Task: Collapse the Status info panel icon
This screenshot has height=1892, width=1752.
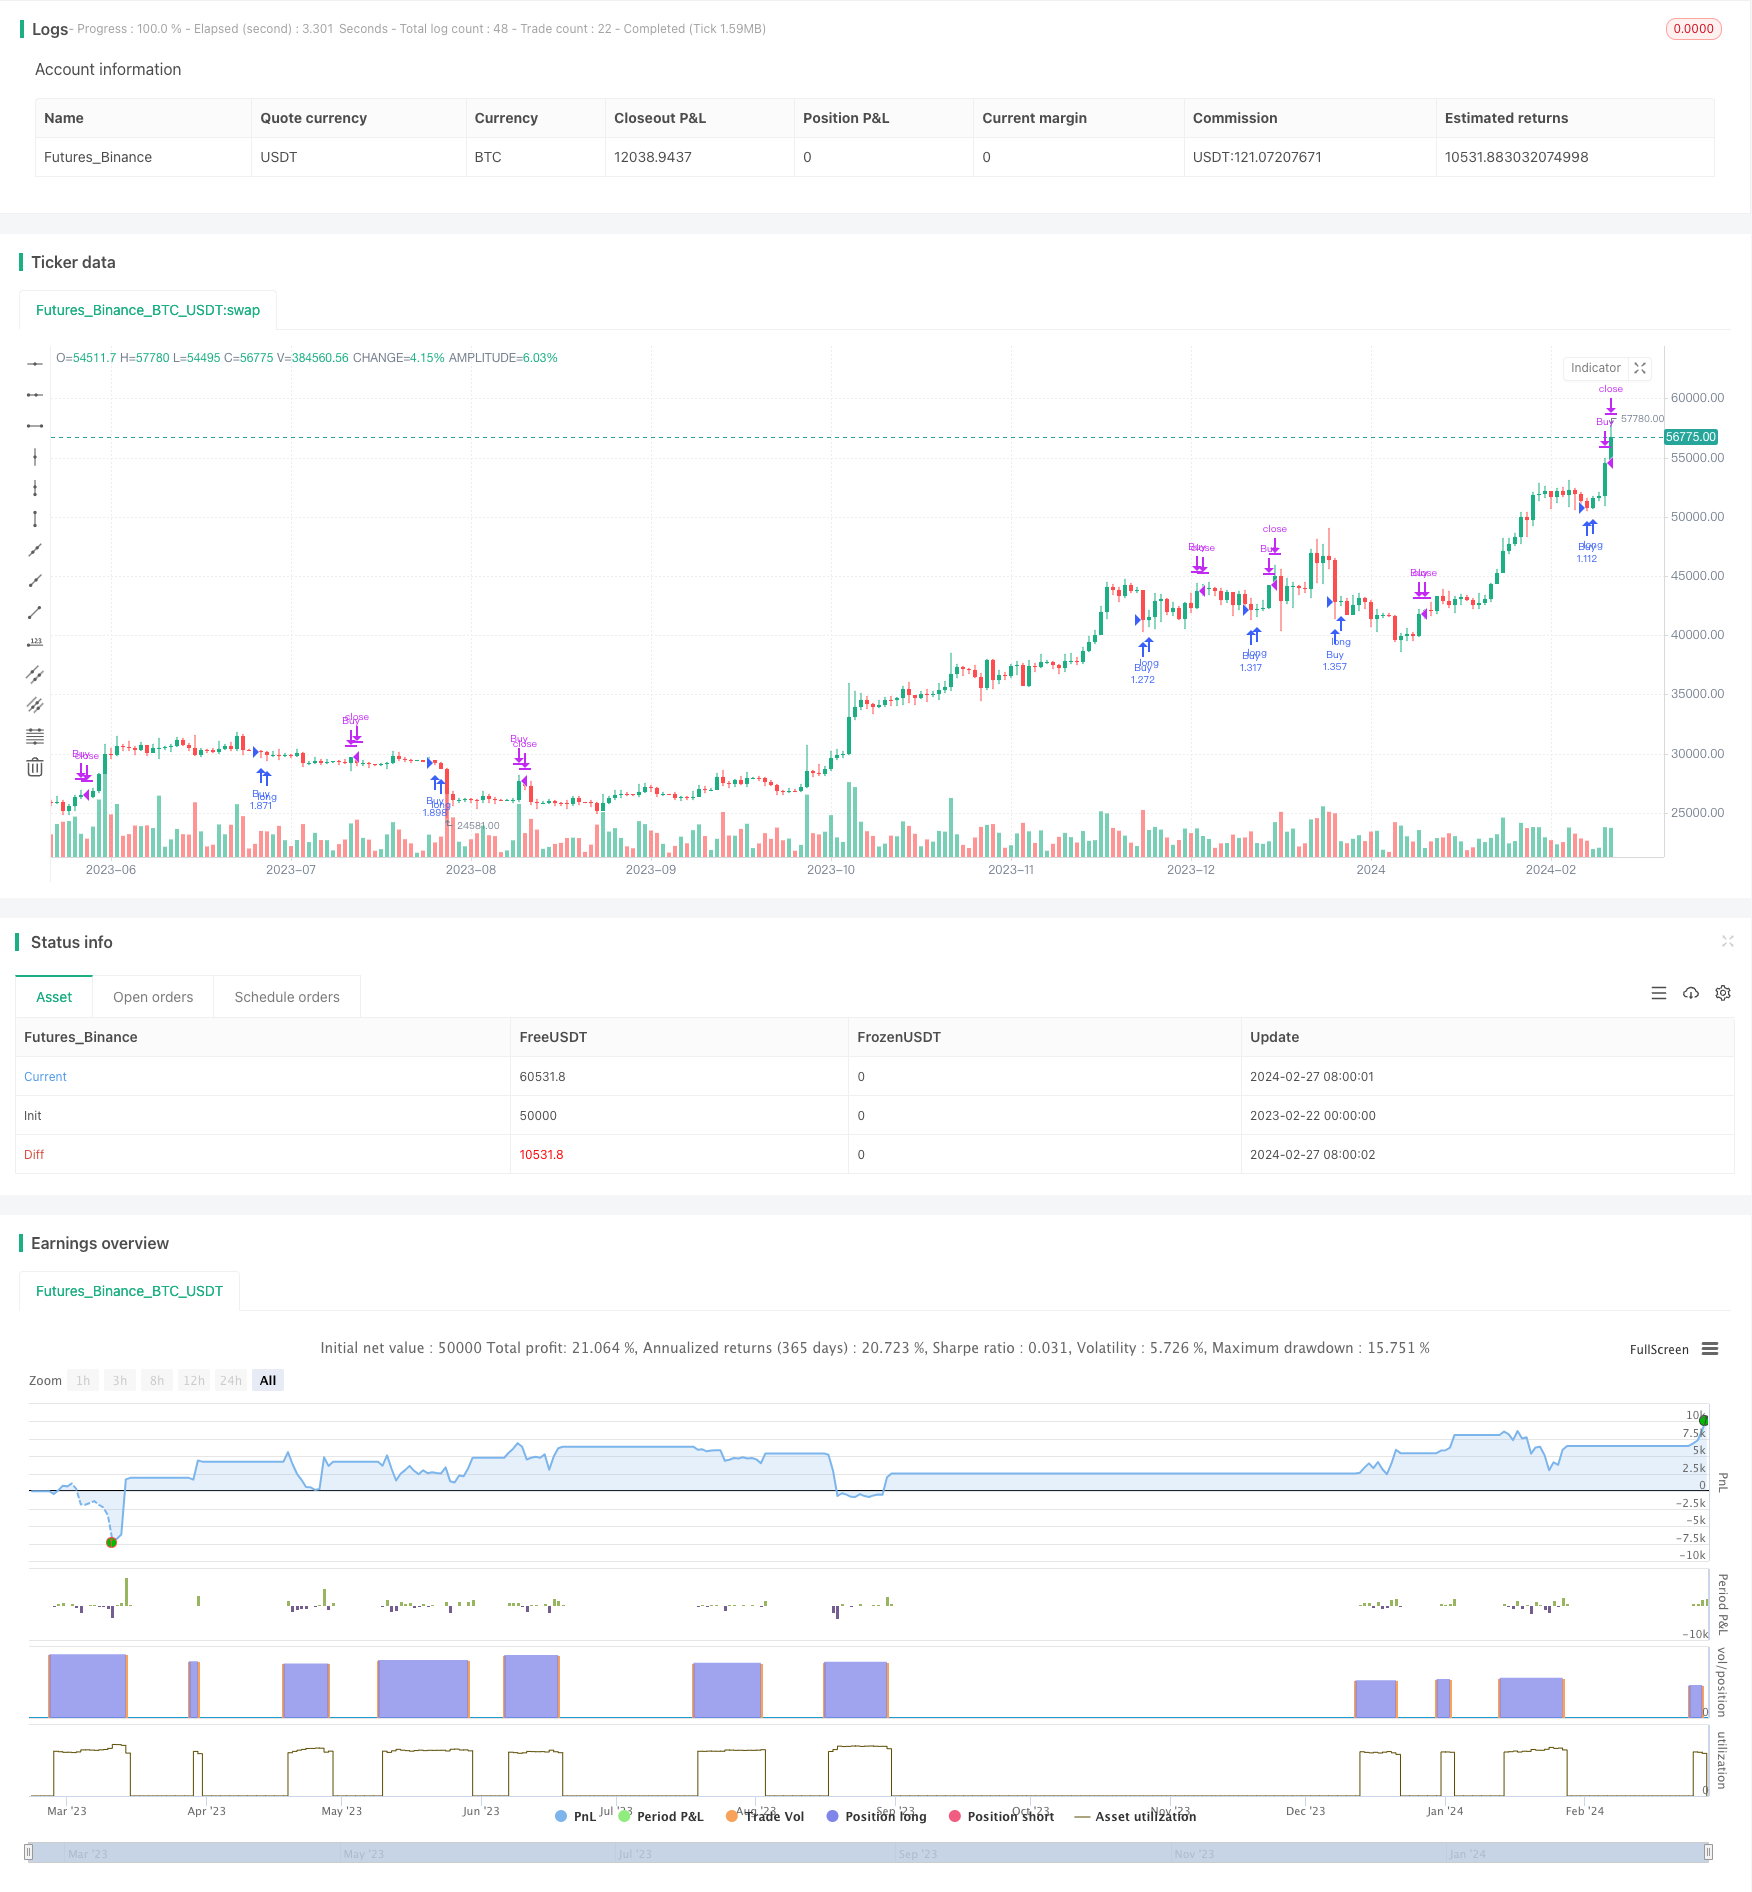Action: pos(1727,941)
